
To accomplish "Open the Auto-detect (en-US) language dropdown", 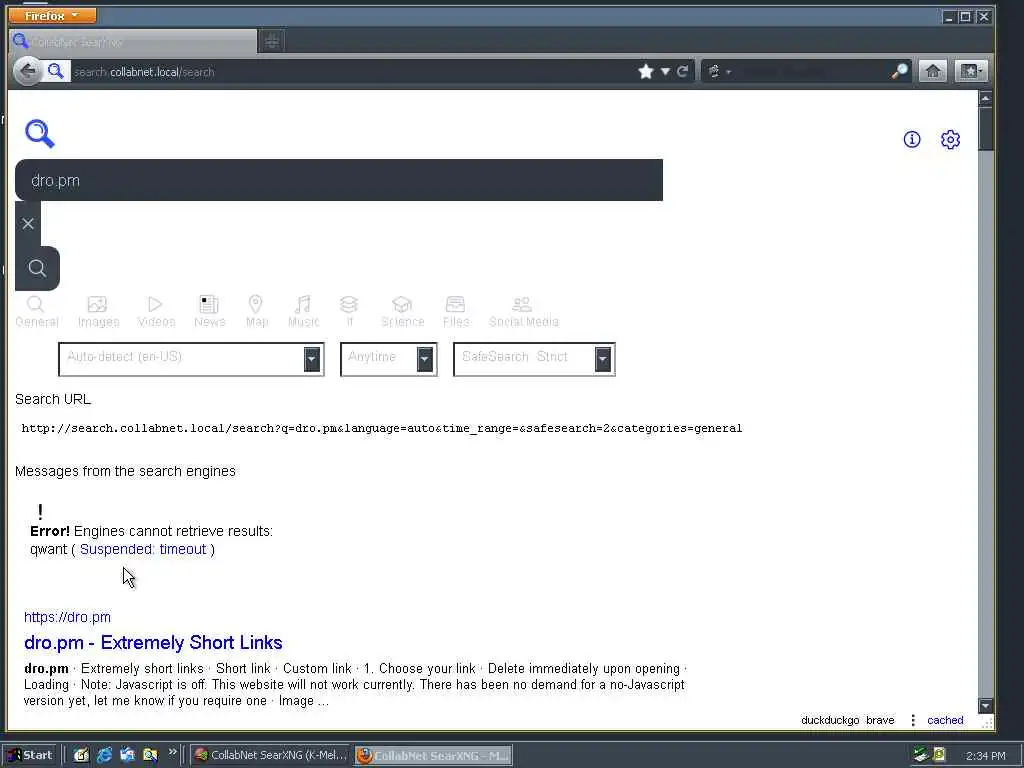I will 191,359.
